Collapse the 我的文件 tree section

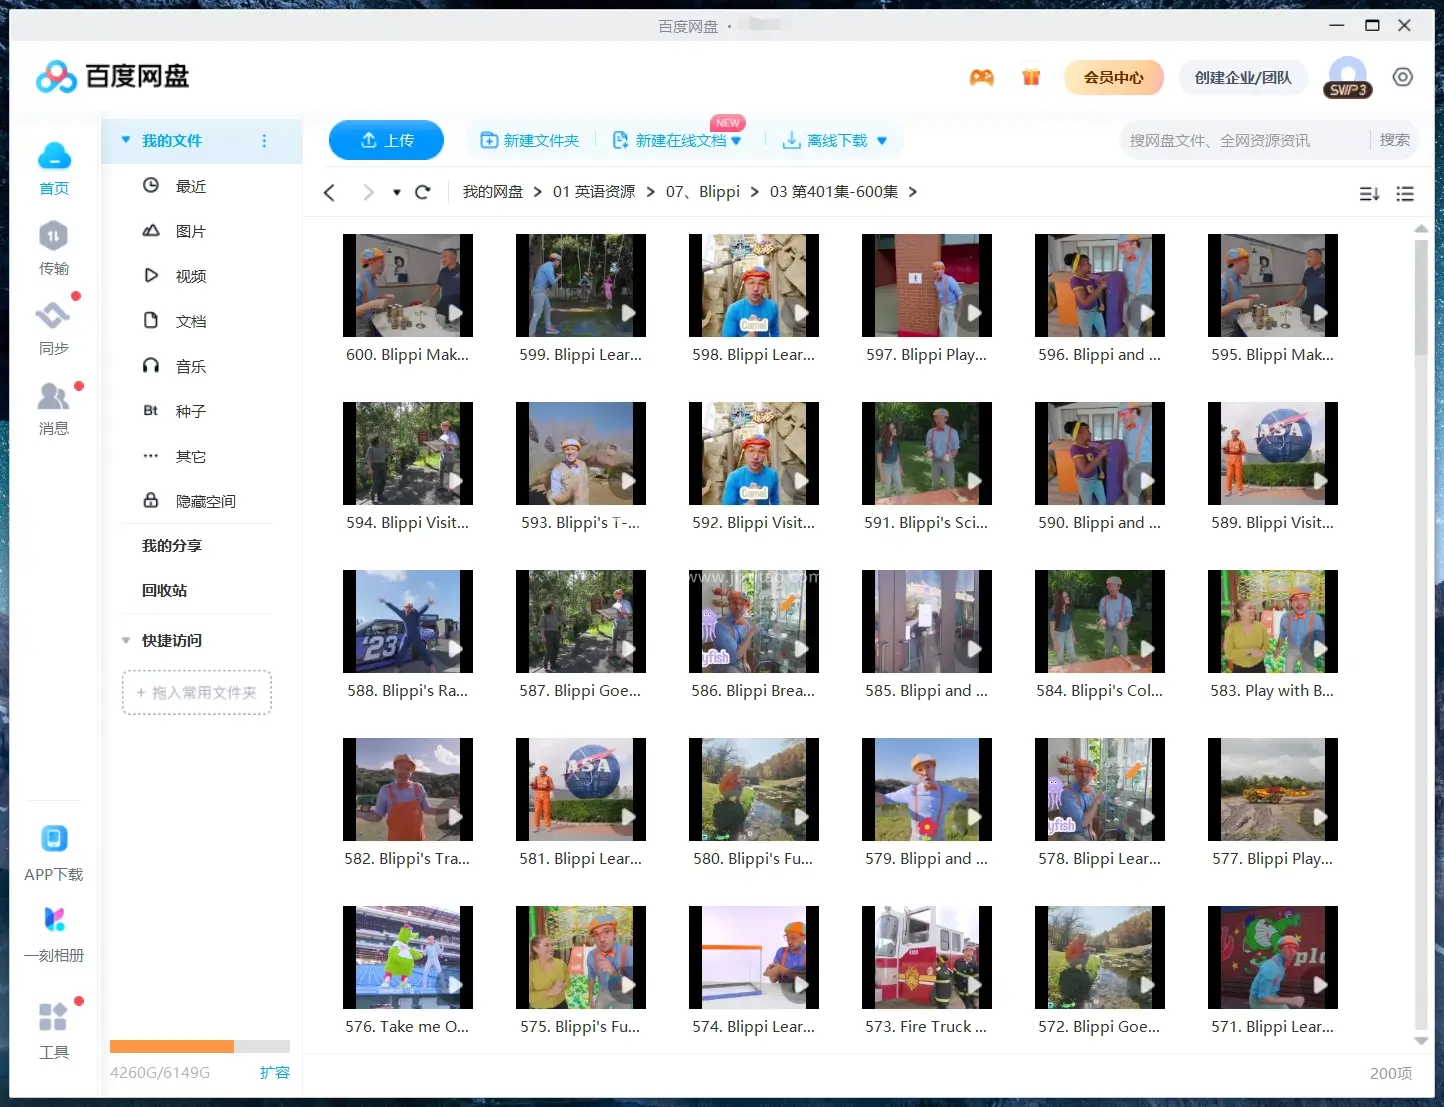(x=126, y=141)
